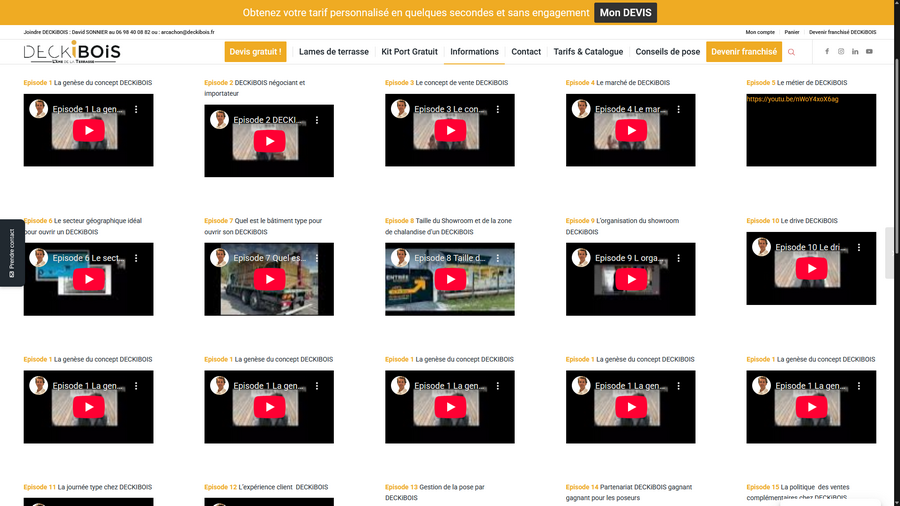
Task: Click the Mon compte link
Action: pyautogui.click(x=759, y=32)
